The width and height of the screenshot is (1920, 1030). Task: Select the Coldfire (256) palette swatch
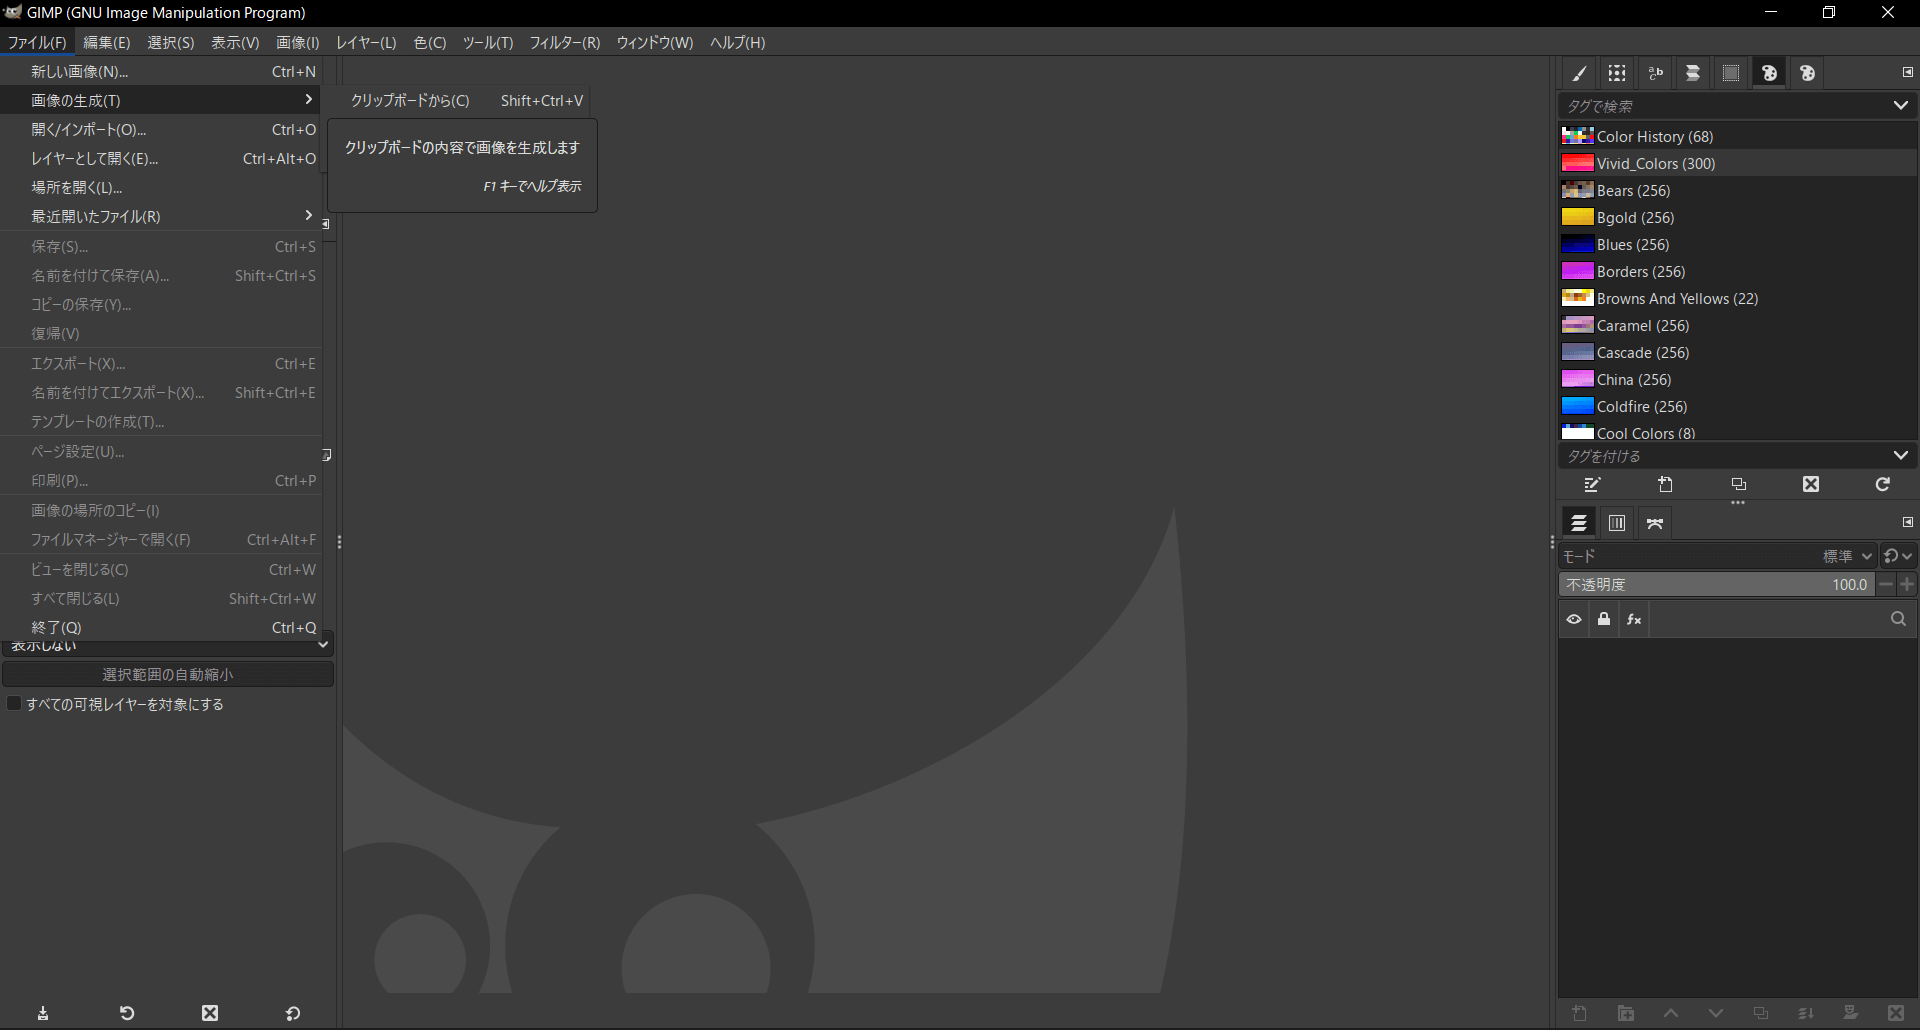pyautogui.click(x=1577, y=406)
